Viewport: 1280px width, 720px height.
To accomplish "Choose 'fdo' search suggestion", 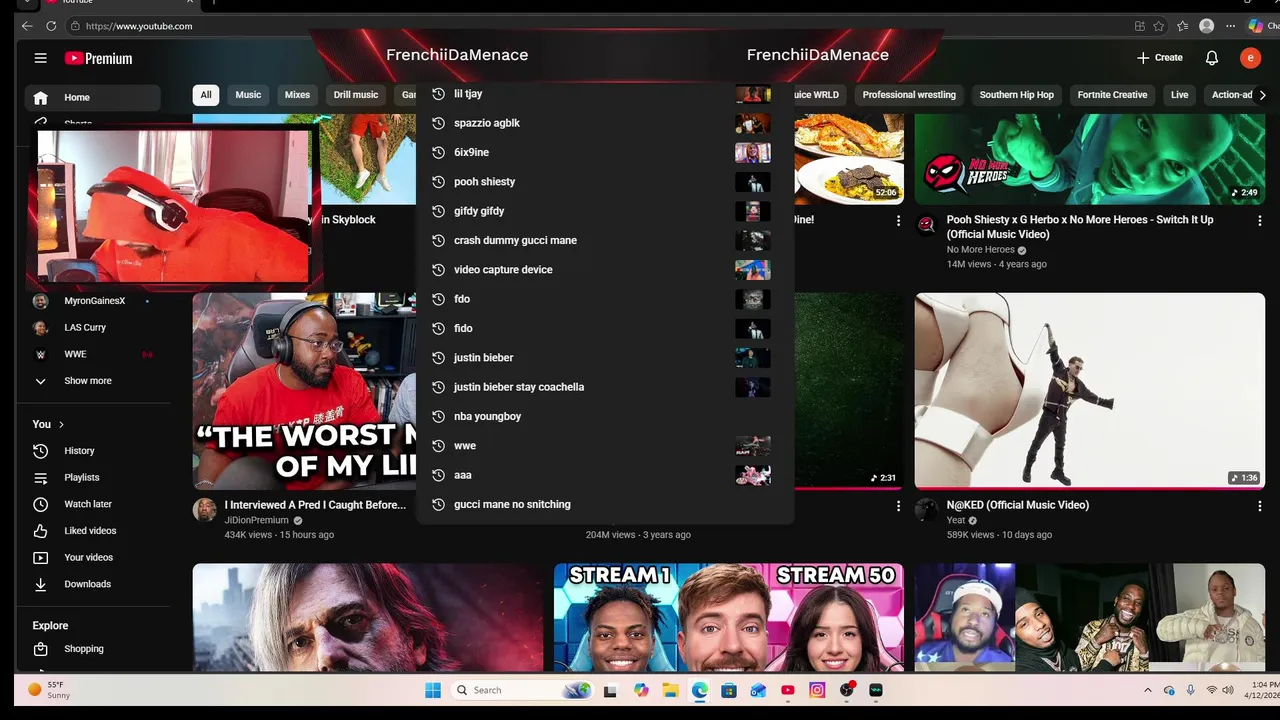I will pos(605,299).
